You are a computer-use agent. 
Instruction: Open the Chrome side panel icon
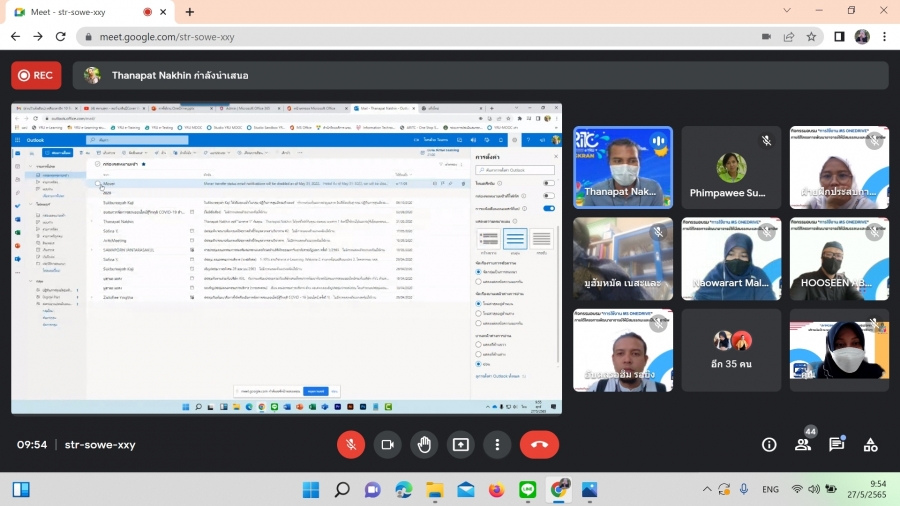(x=838, y=36)
